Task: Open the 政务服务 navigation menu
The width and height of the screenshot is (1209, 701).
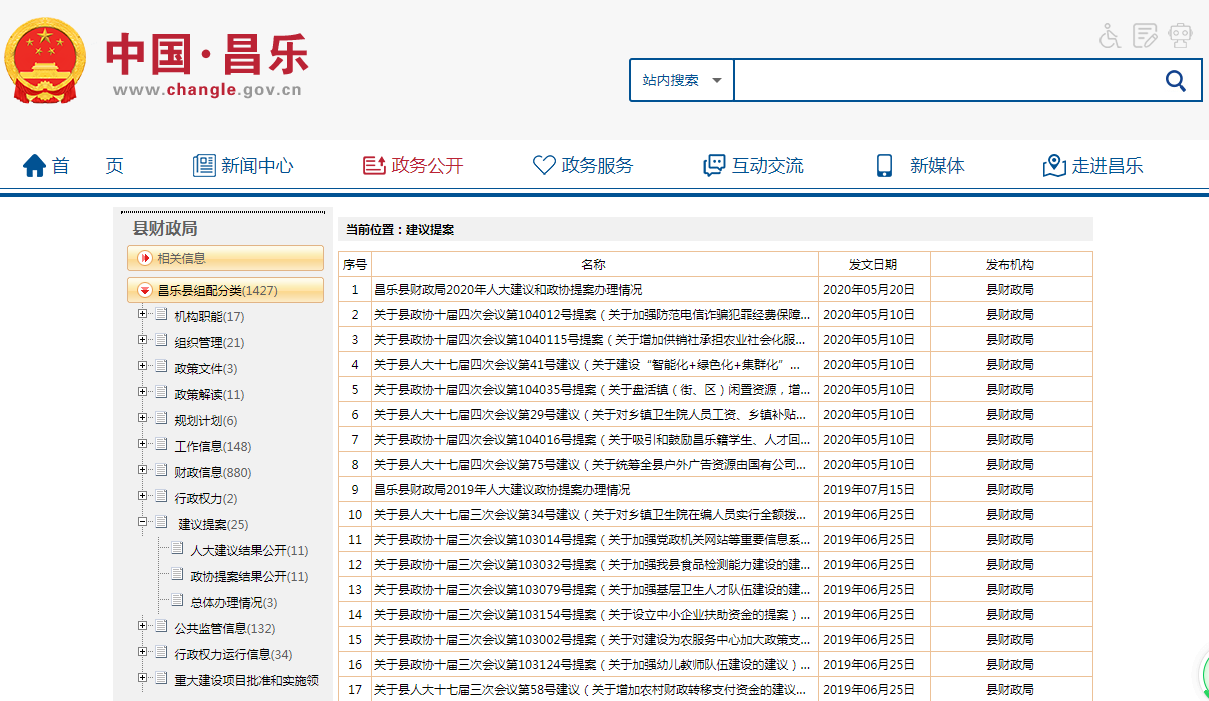Action: [x=583, y=166]
